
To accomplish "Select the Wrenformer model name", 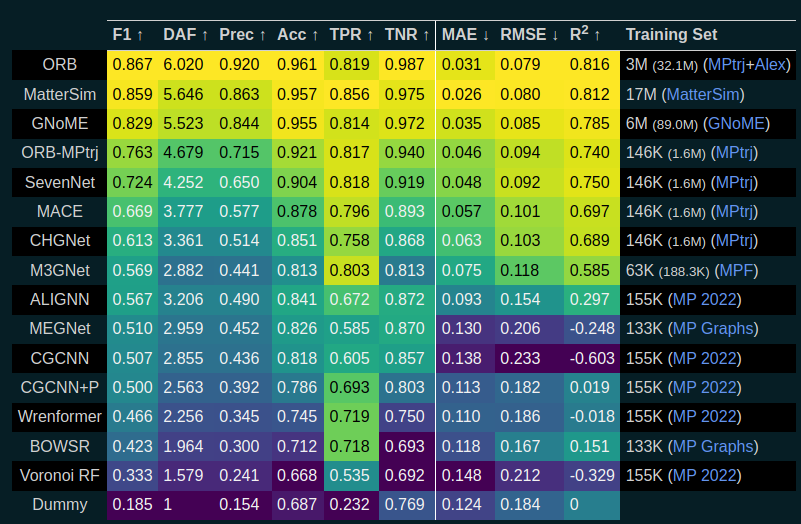I will click(60, 416).
